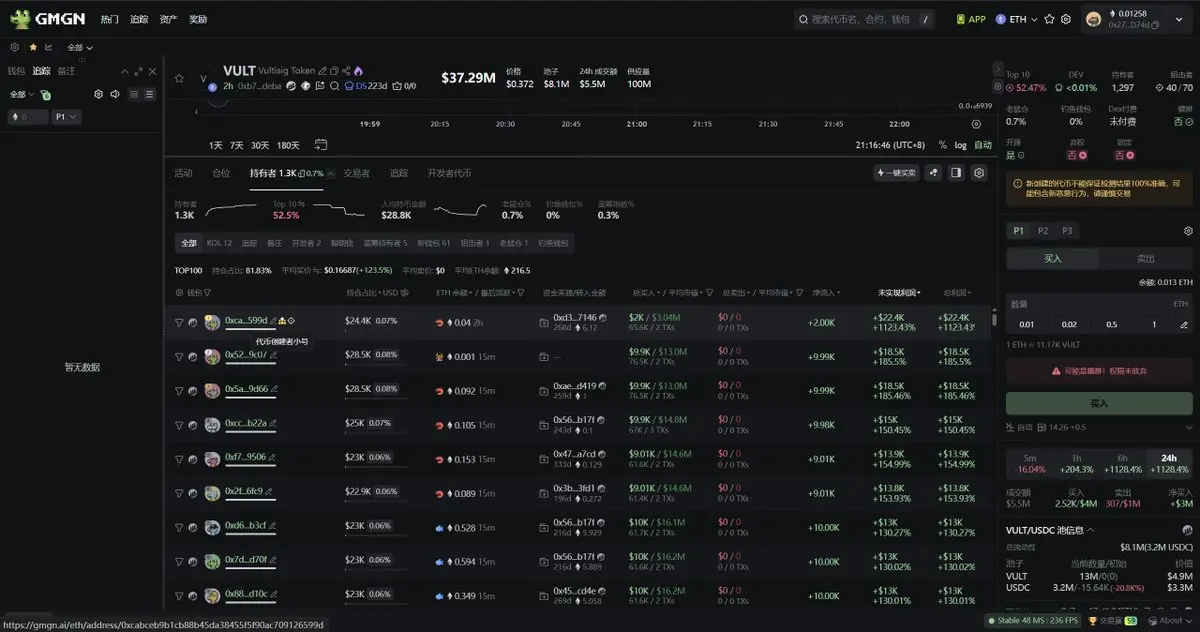Open the 全部 dropdown in tracking panel

21,94
